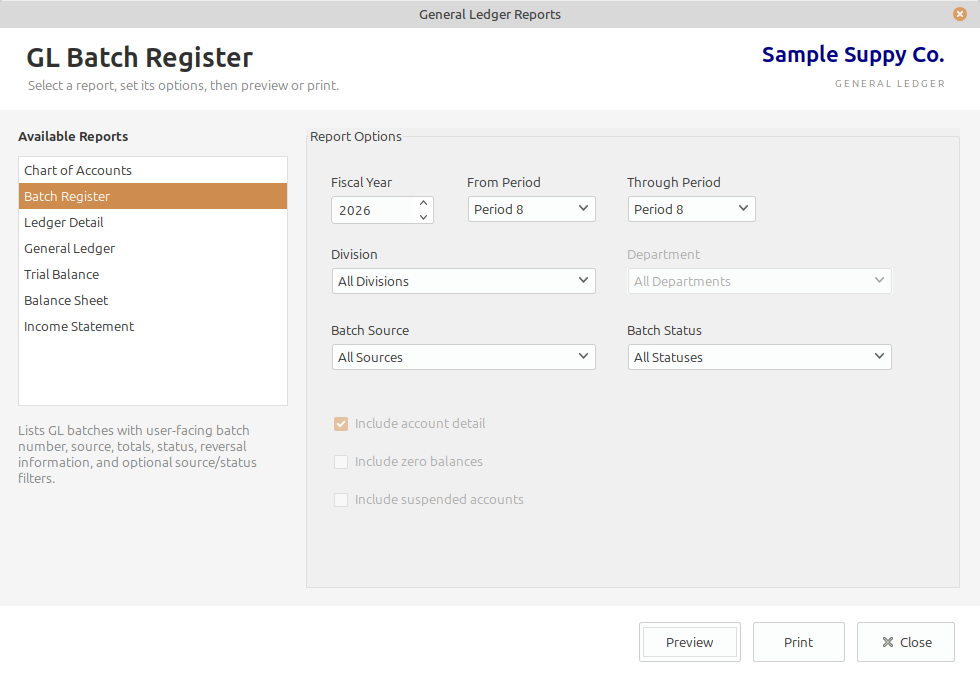Click the report description text about GL batches
This screenshot has width=980, height=678.
coord(138,454)
